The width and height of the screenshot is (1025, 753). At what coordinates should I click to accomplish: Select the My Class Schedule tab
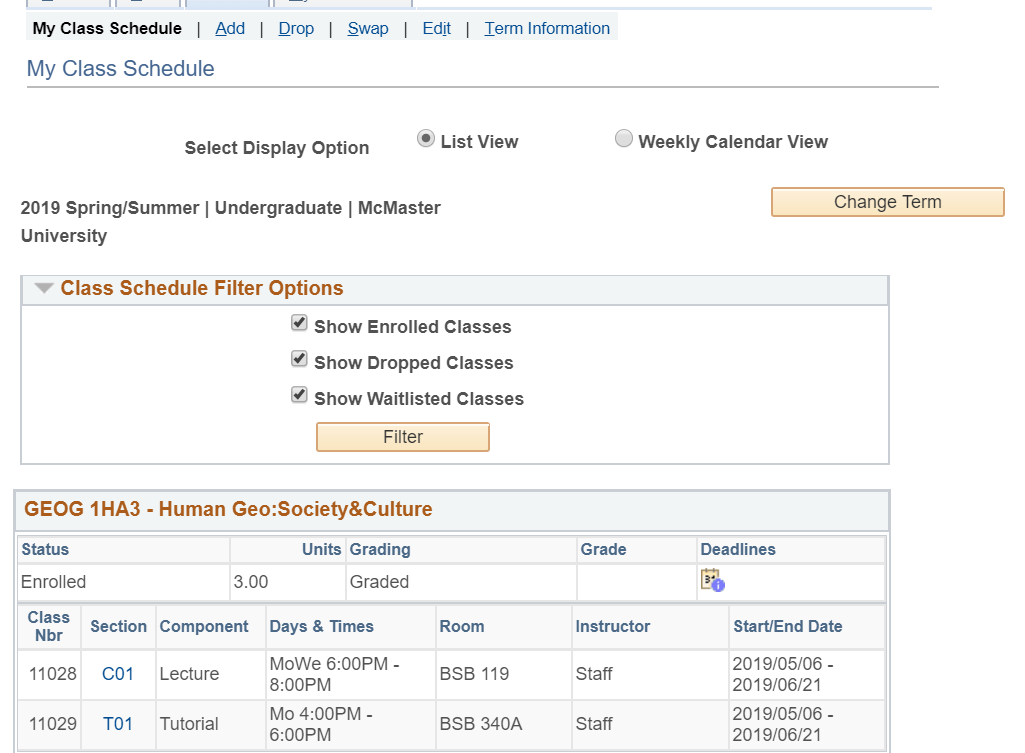point(107,28)
